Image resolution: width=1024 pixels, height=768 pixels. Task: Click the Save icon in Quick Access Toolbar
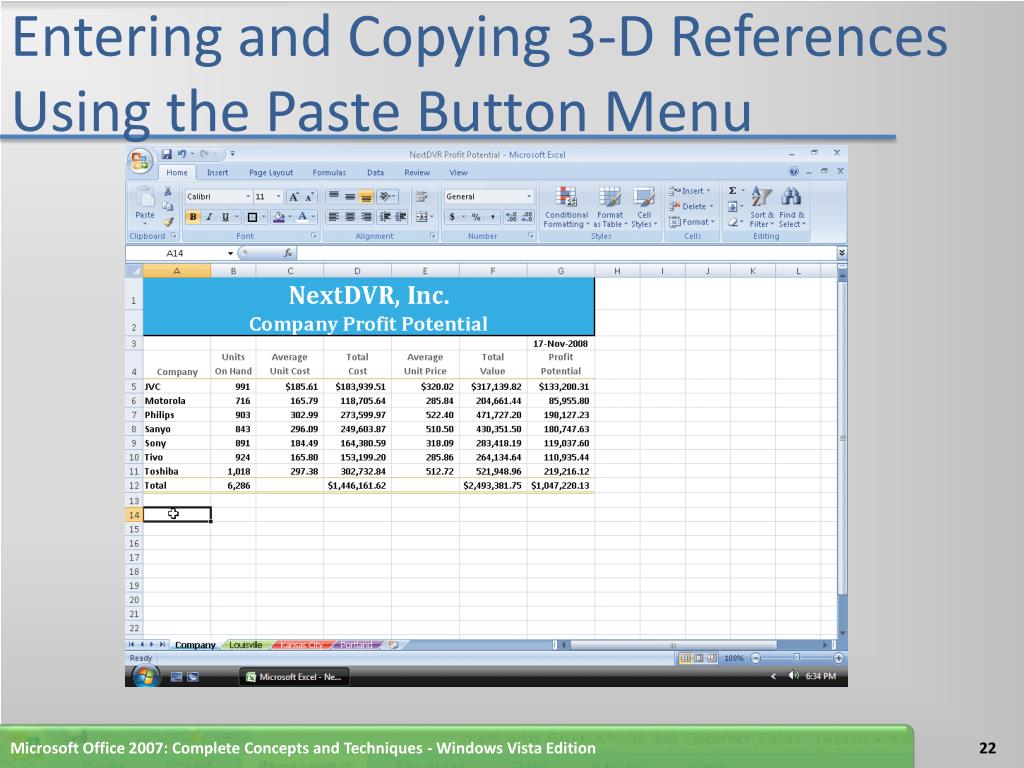[x=167, y=154]
